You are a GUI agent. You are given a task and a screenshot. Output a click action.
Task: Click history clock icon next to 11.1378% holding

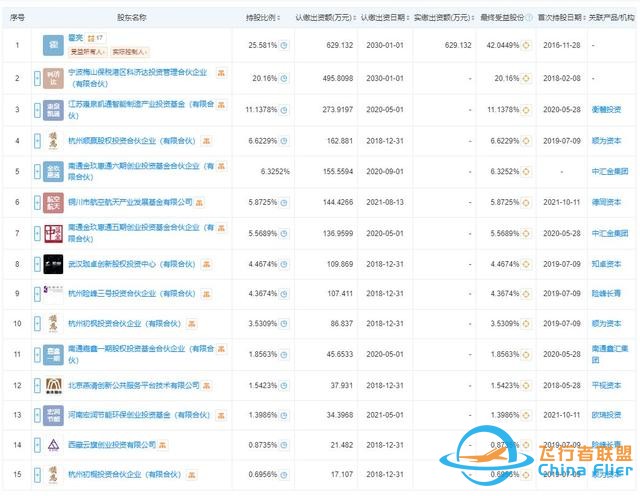[284, 110]
